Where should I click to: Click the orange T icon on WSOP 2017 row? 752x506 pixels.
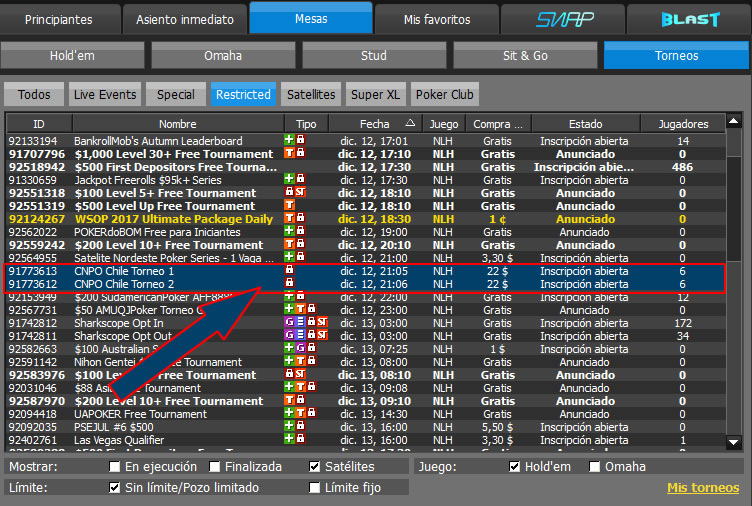tap(289, 219)
